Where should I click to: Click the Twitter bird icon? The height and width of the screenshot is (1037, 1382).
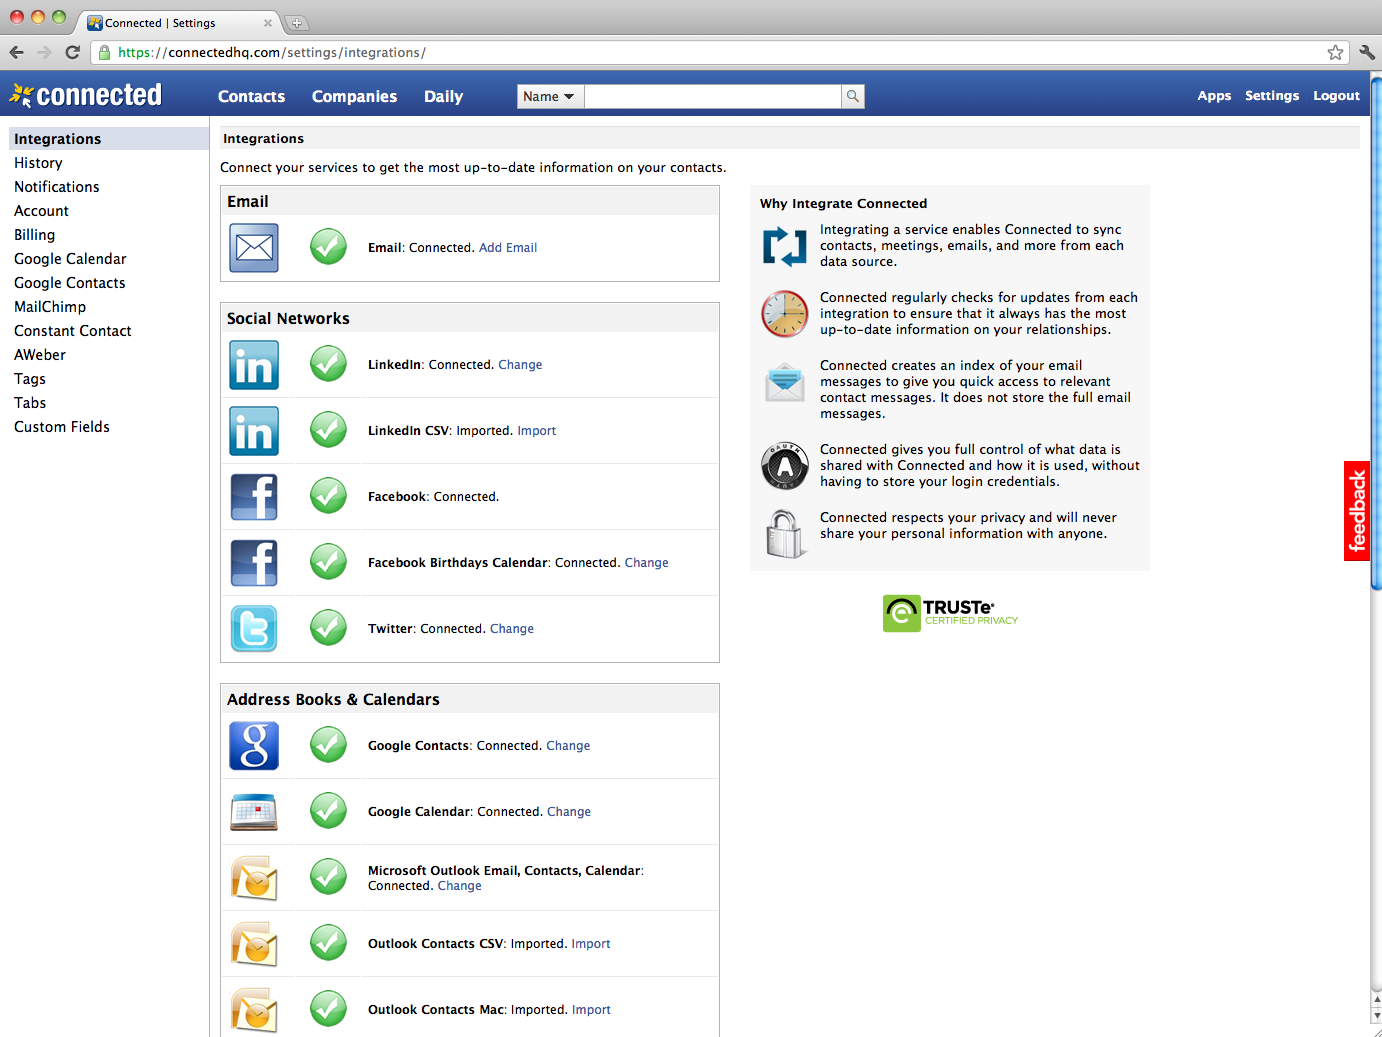pos(254,629)
